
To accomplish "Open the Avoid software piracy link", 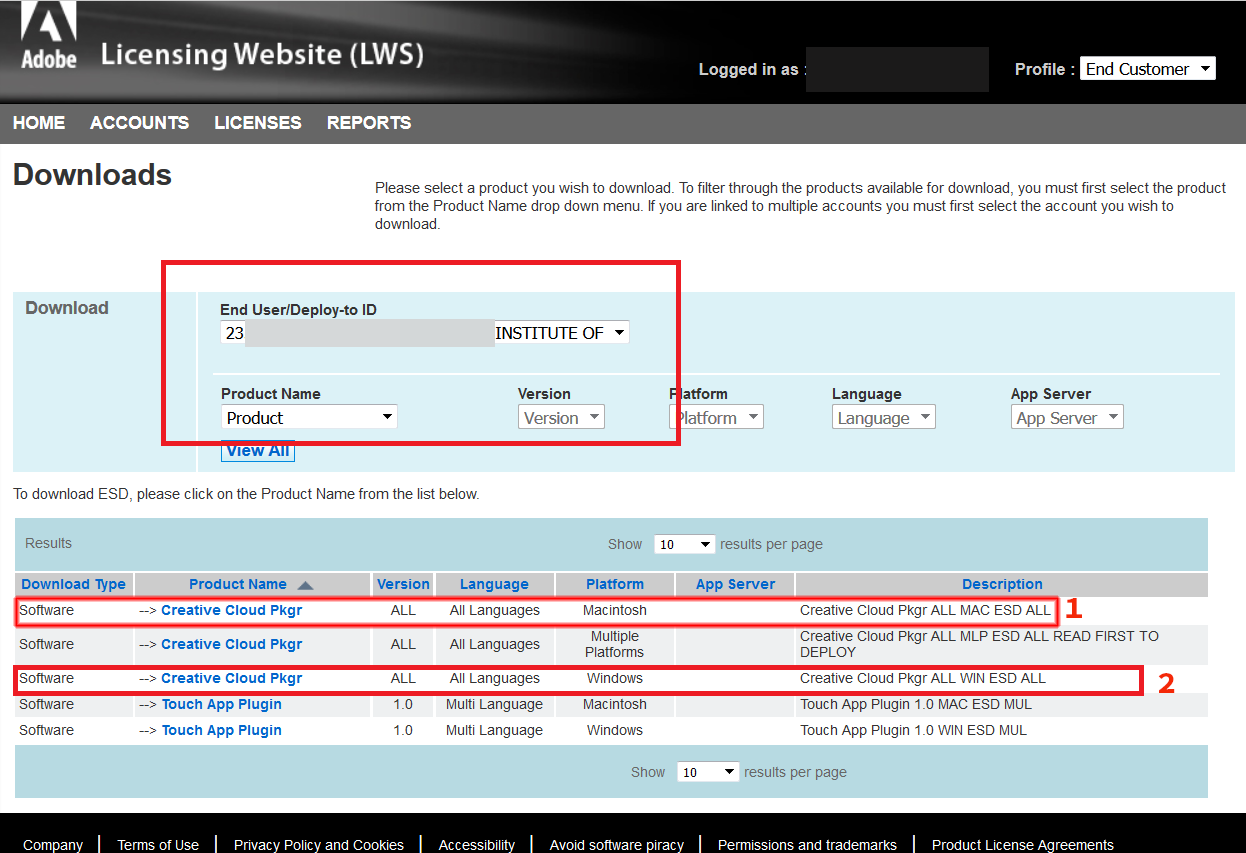I will (x=617, y=845).
